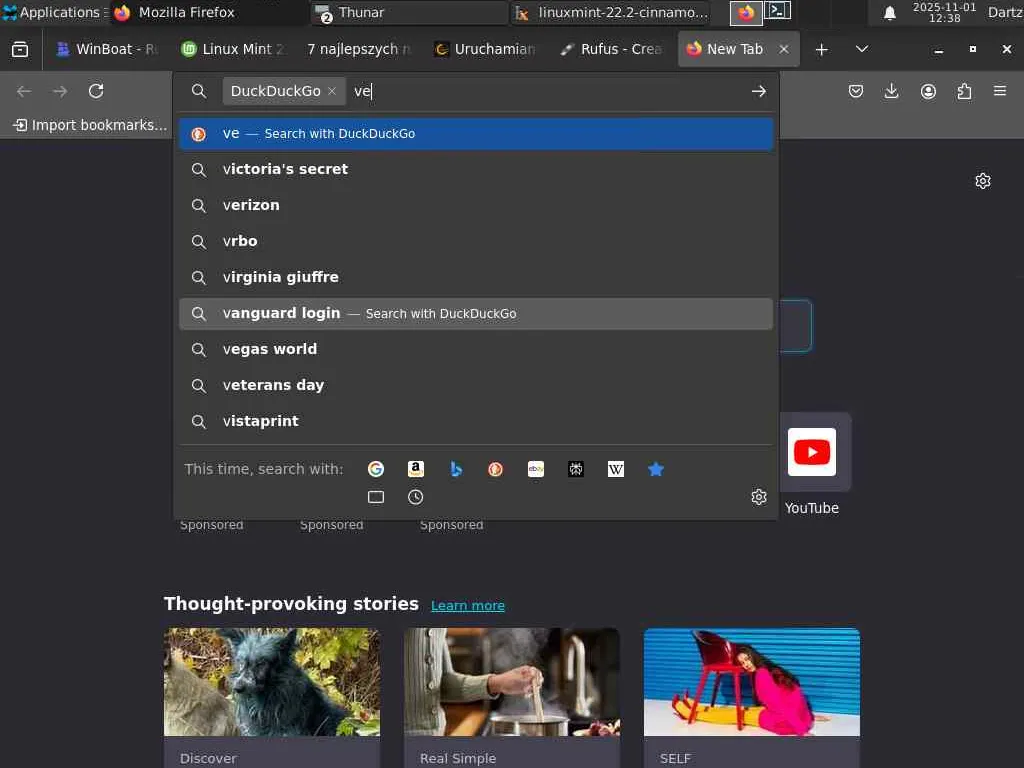Switch to Linux Mint tab

click(232, 49)
